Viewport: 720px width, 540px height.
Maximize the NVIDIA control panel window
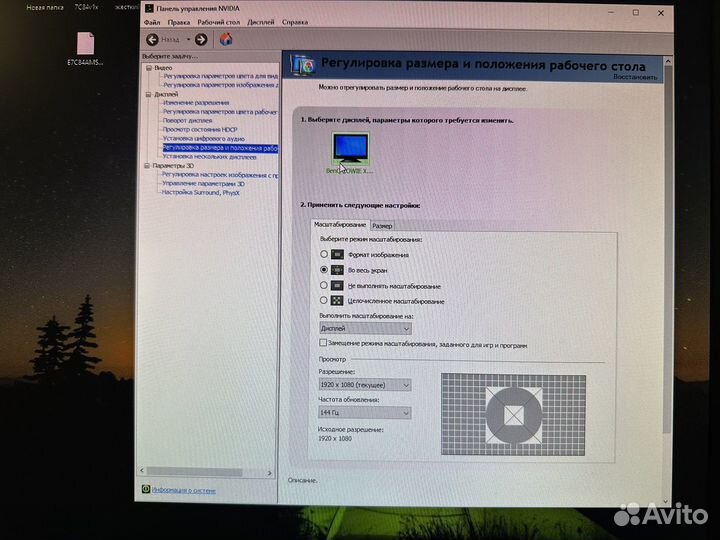[636, 13]
